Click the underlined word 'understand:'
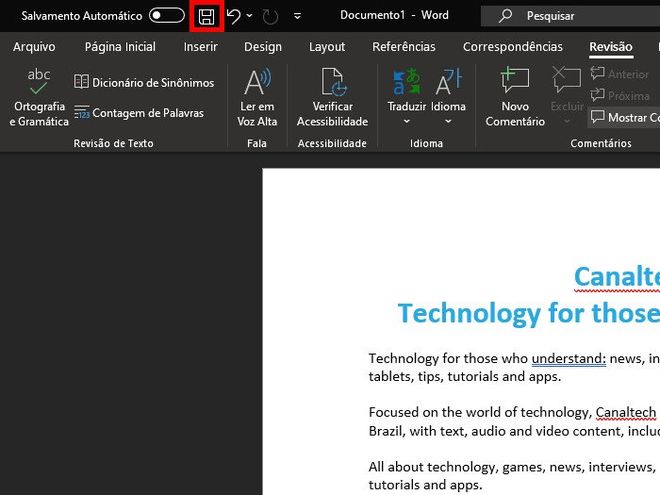The height and width of the screenshot is (495, 660). point(569,358)
